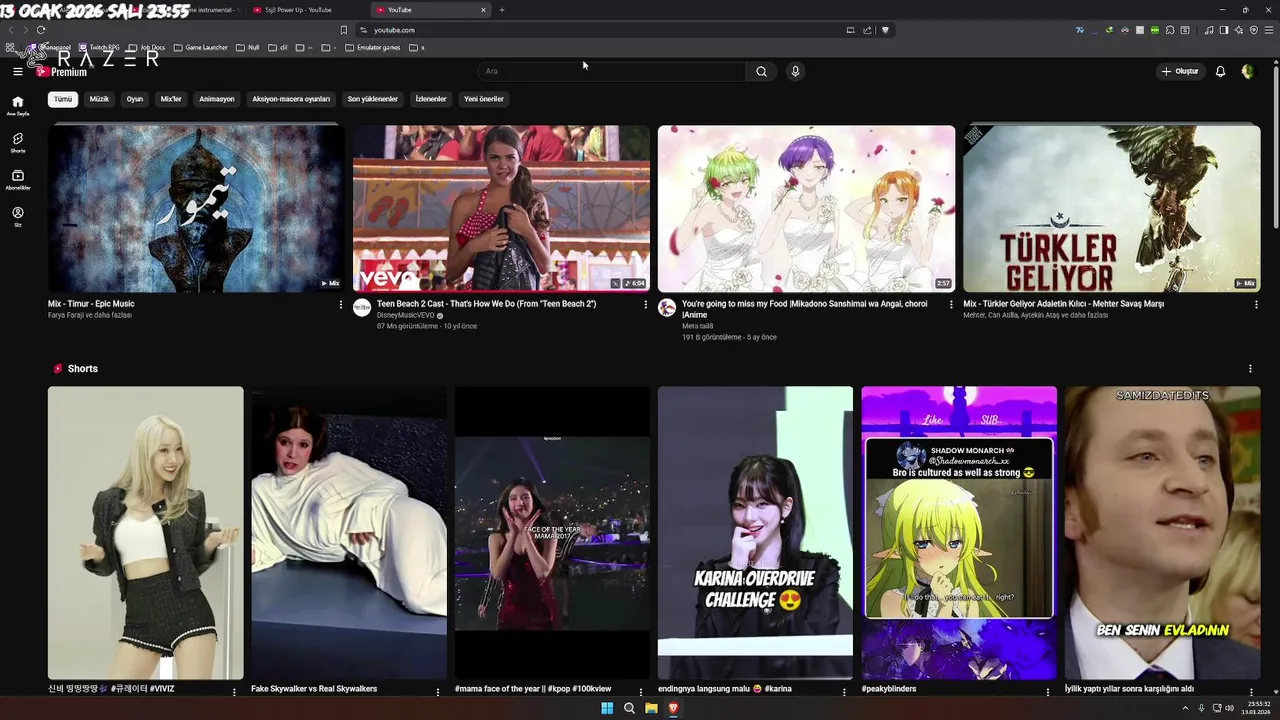Screen dimensions: 1280x720
Task: Open options for Türkler Geliyor mix
Action: pyautogui.click(x=1256, y=304)
